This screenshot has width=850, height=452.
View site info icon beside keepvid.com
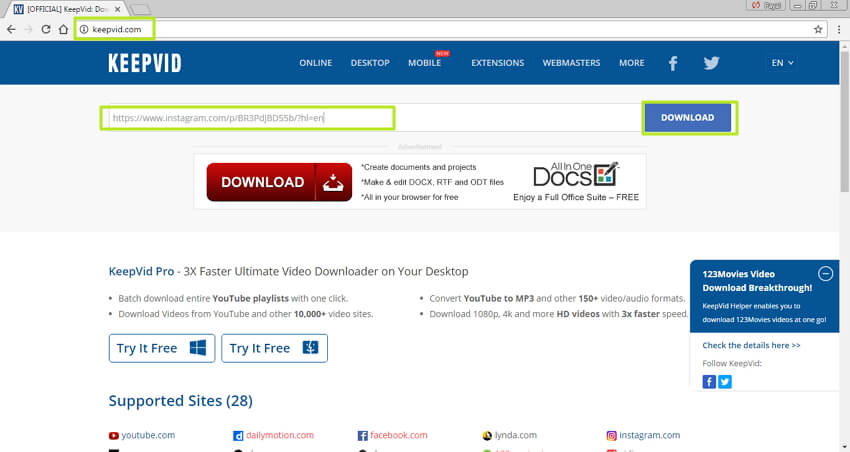[x=83, y=29]
